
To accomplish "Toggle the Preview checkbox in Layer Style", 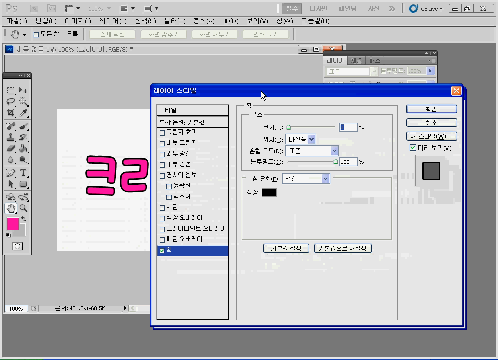I will click(413, 147).
